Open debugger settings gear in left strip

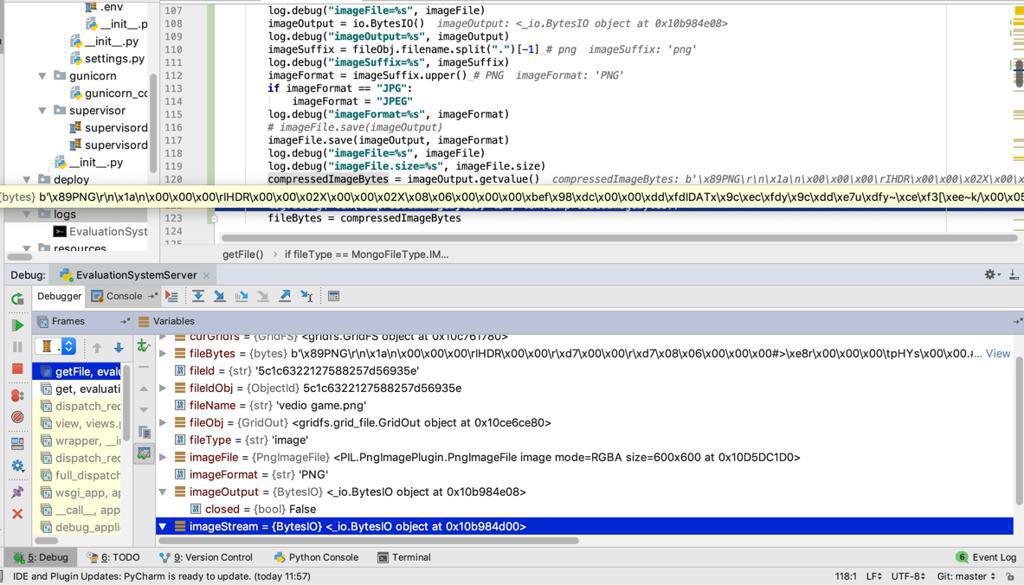point(18,466)
